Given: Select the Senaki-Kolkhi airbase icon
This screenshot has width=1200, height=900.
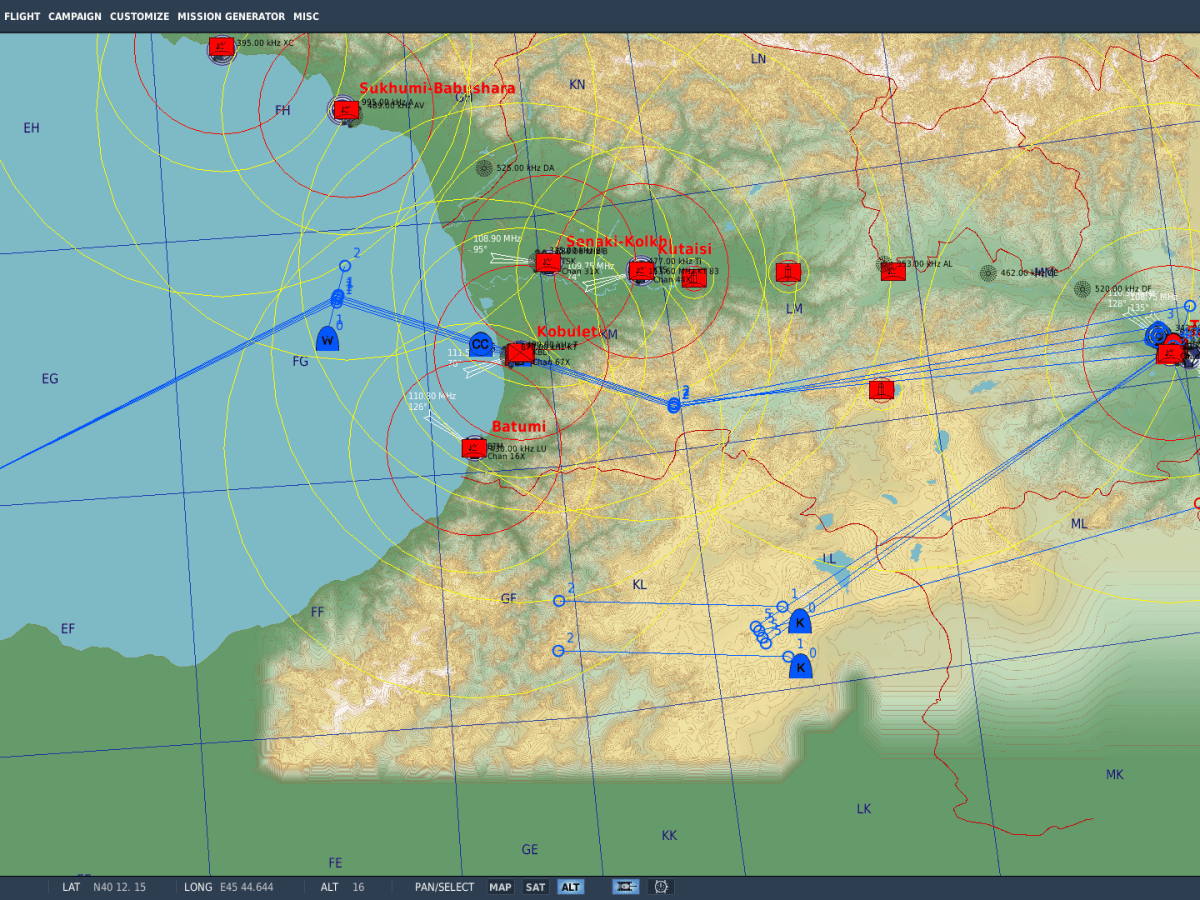Looking at the screenshot, I should coord(547,260).
